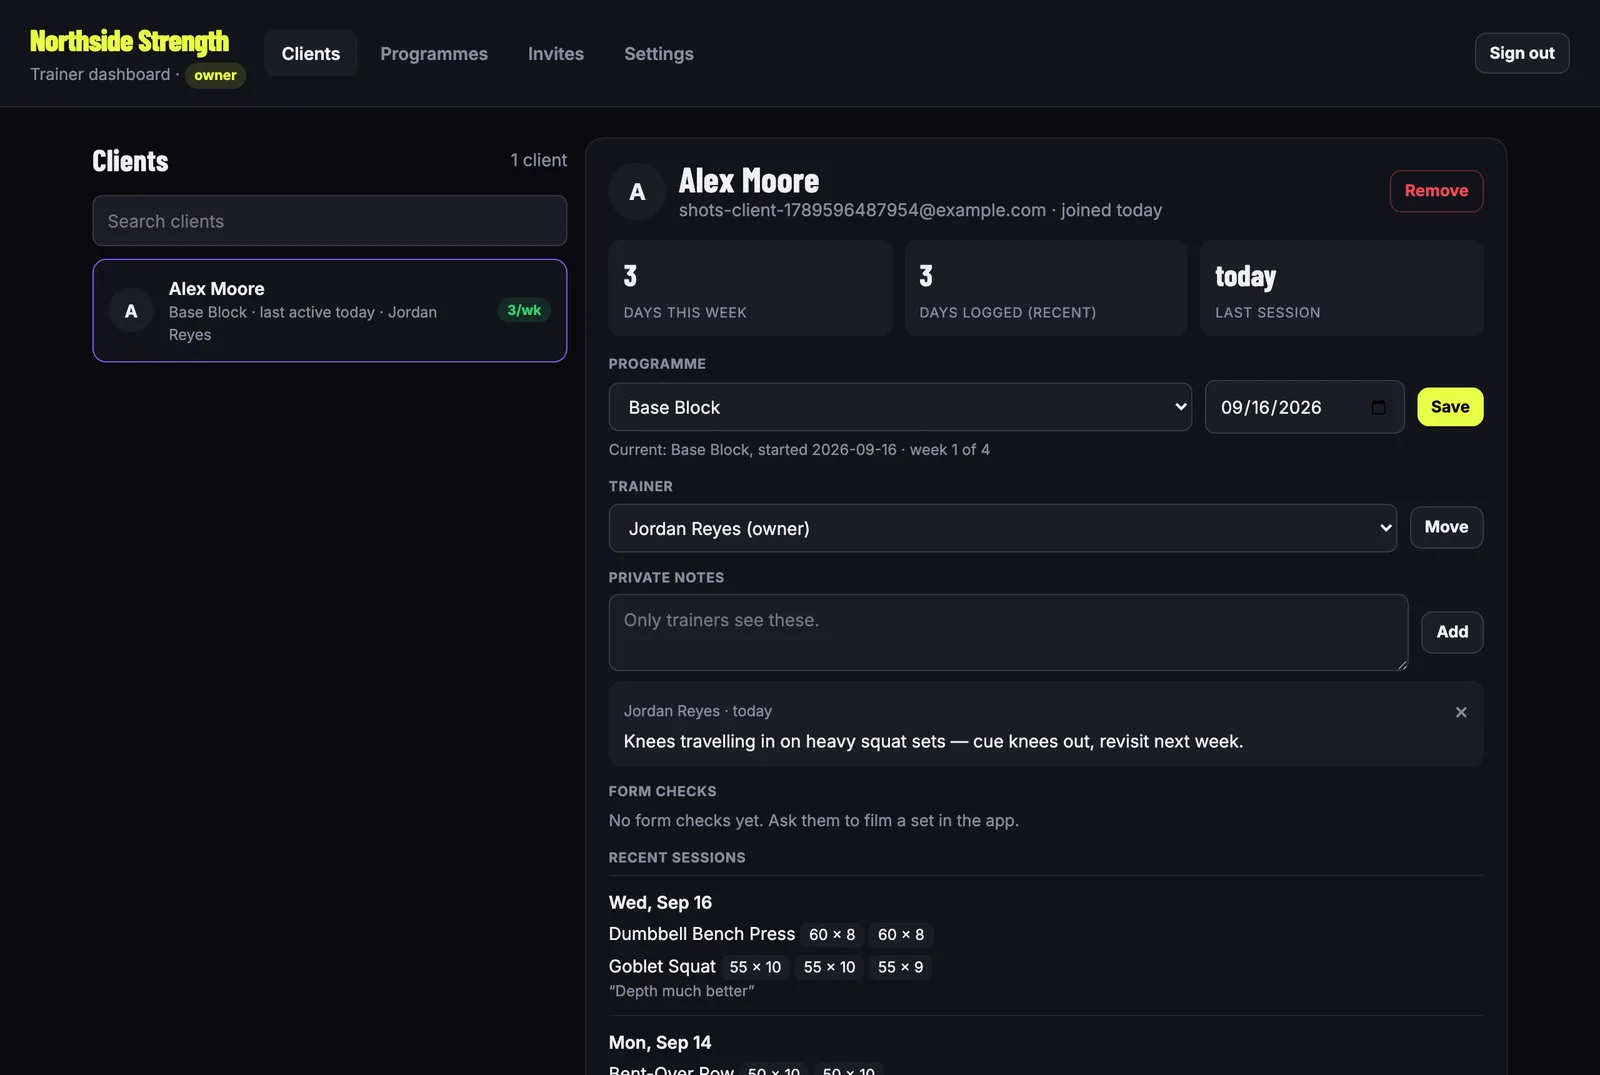This screenshot has height=1075, width=1600.
Task: Click the 3/wk badge on client card
Action: [x=524, y=310]
